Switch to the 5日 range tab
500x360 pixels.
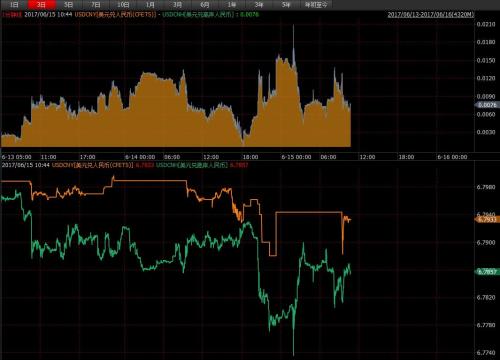pyautogui.click(x=69, y=5)
